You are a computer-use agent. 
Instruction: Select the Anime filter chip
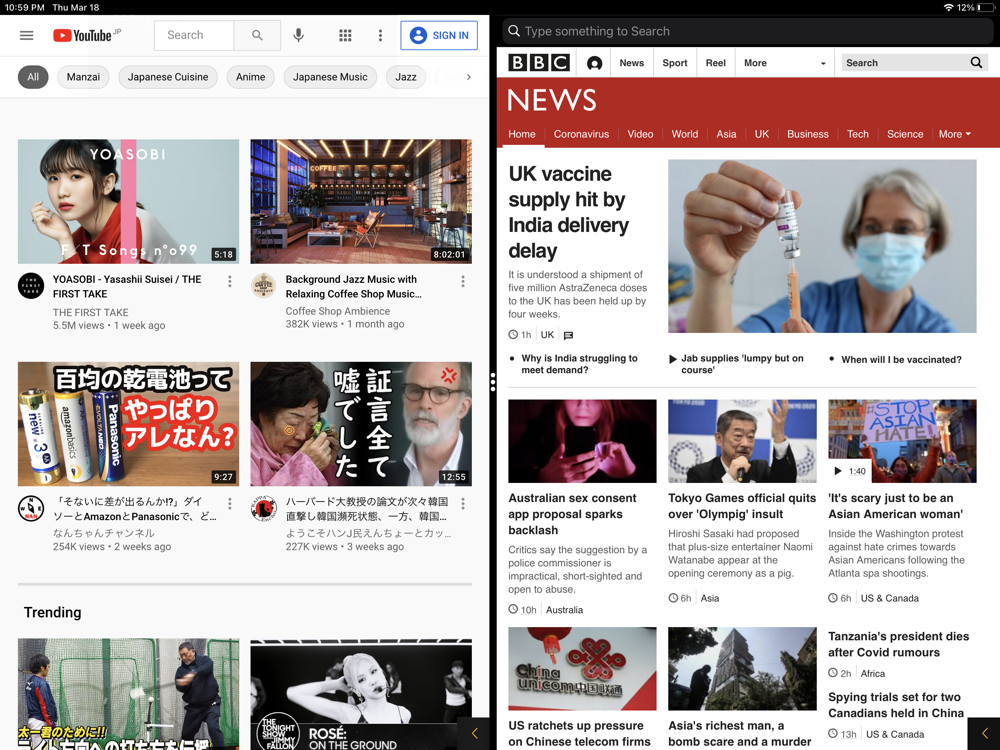pos(251,77)
